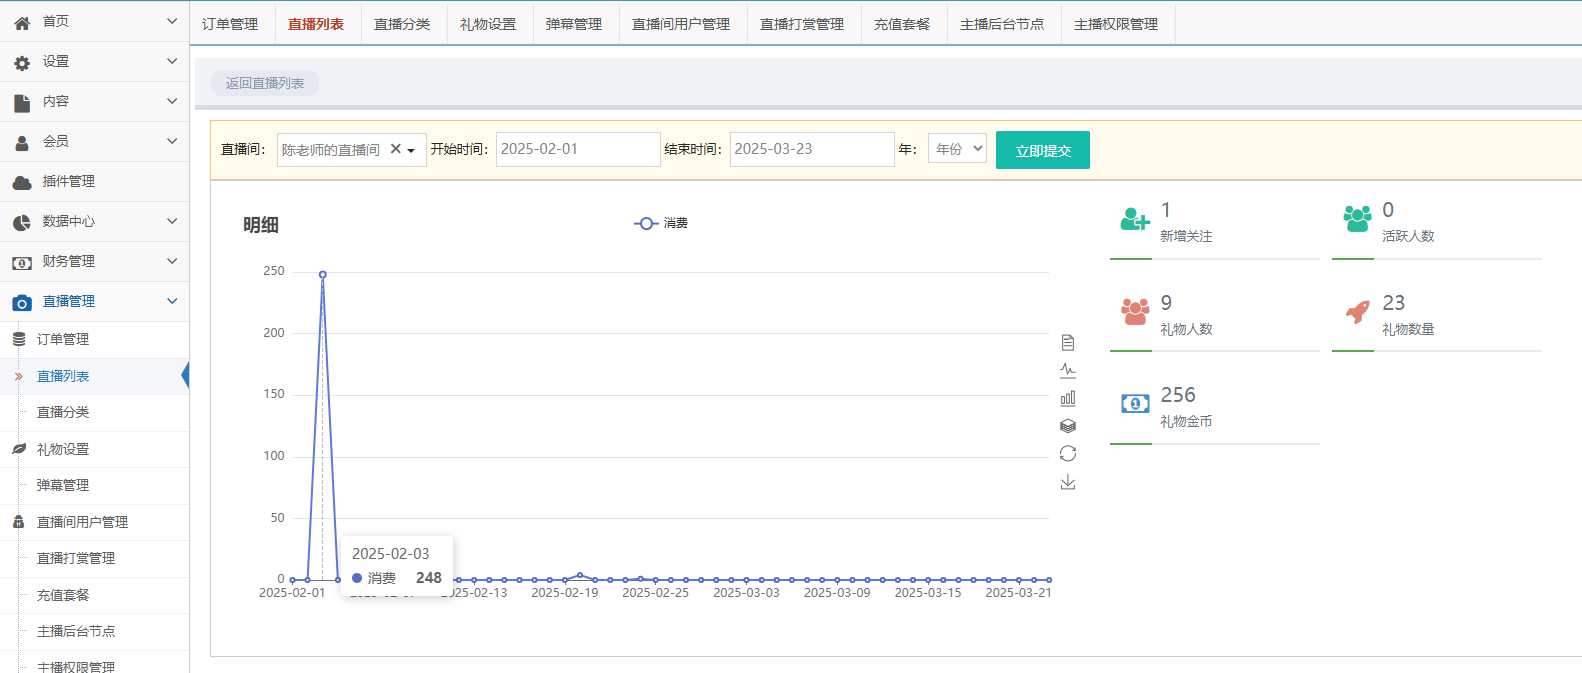Viewport: 1582px width, 673px height.
Task: Open the 主播权限管理 top tab
Action: tap(1115, 24)
